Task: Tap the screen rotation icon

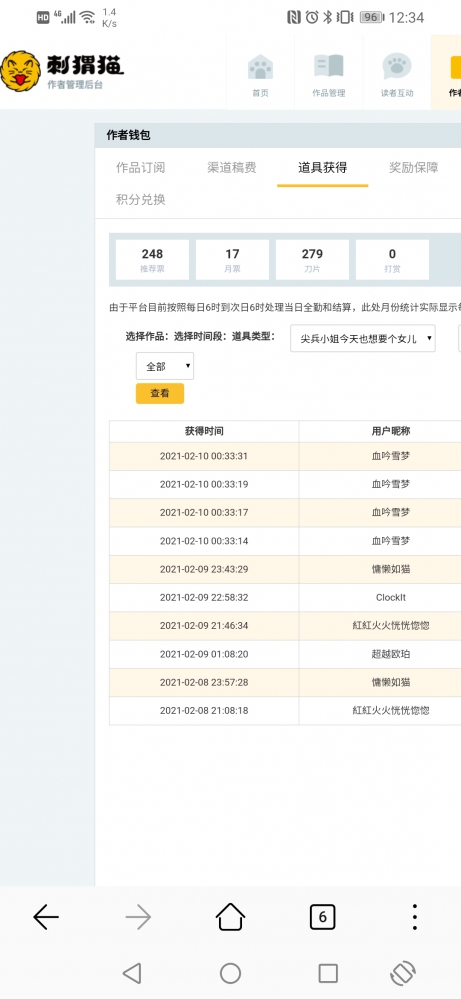Action: tap(402, 973)
